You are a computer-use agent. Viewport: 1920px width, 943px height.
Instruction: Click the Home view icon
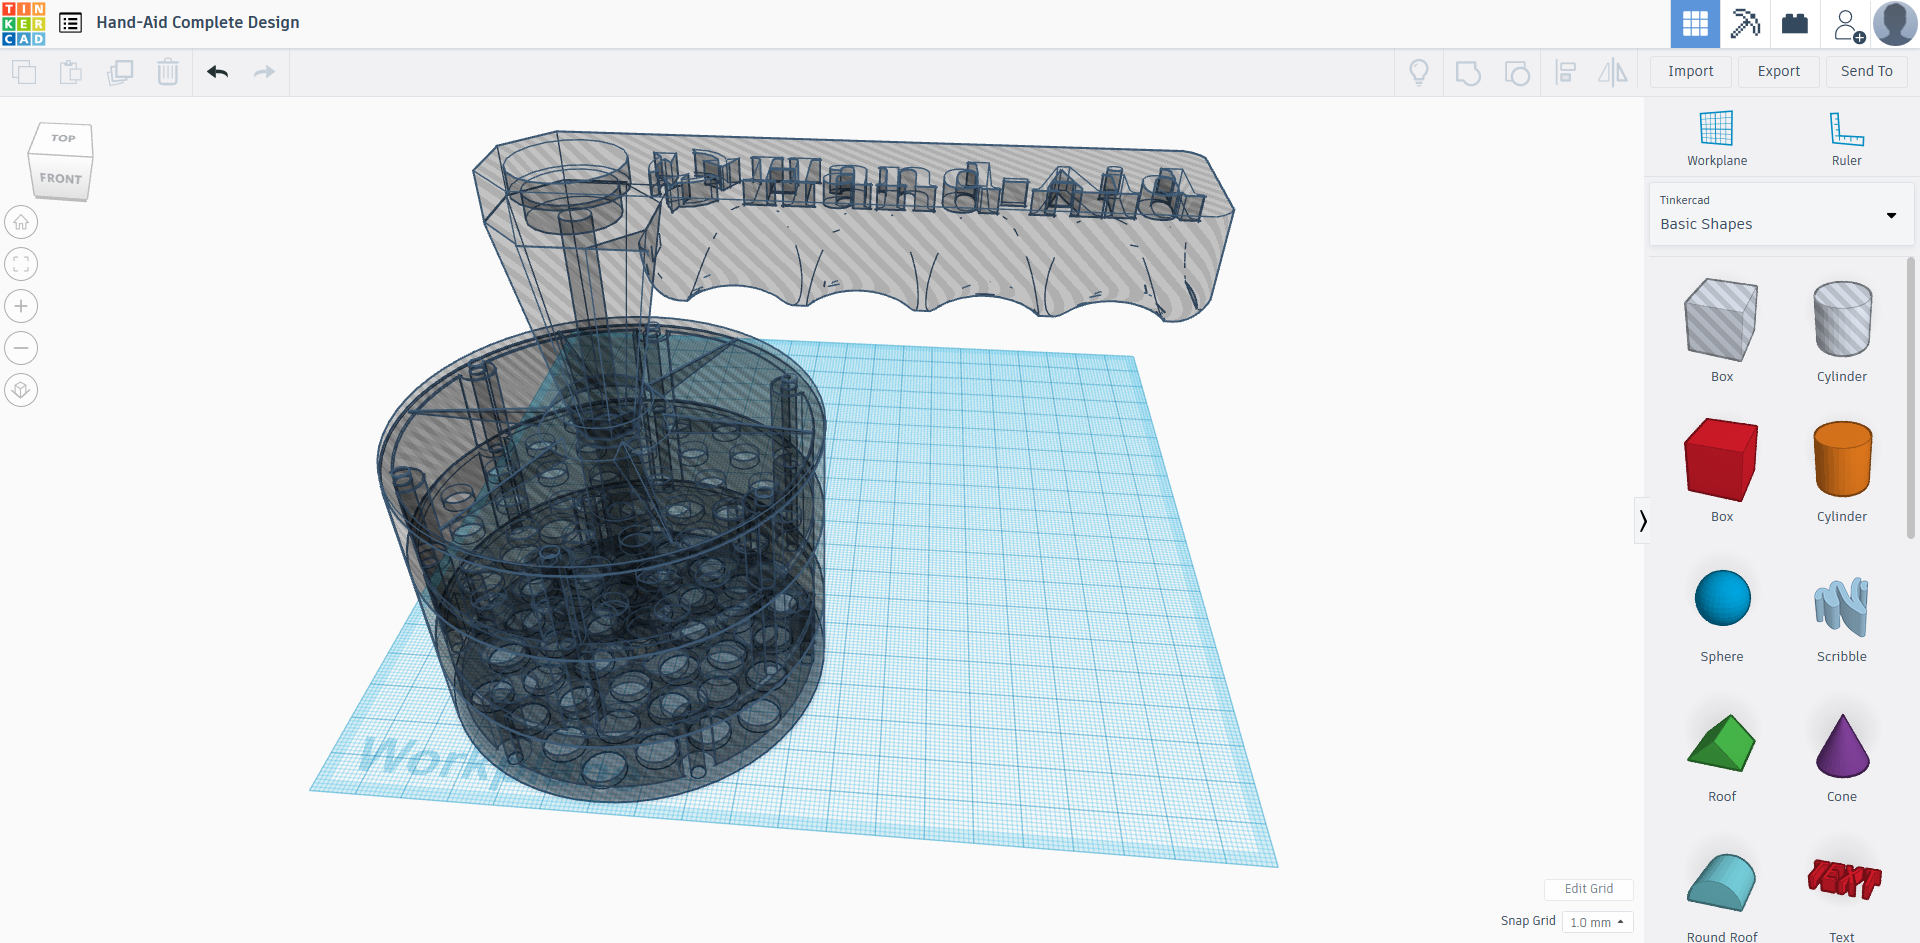21,222
